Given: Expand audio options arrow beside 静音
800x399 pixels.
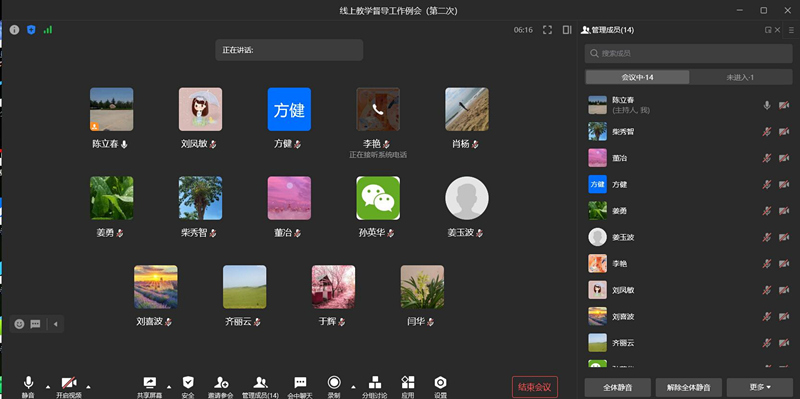Looking at the screenshot, I should 48,387.
